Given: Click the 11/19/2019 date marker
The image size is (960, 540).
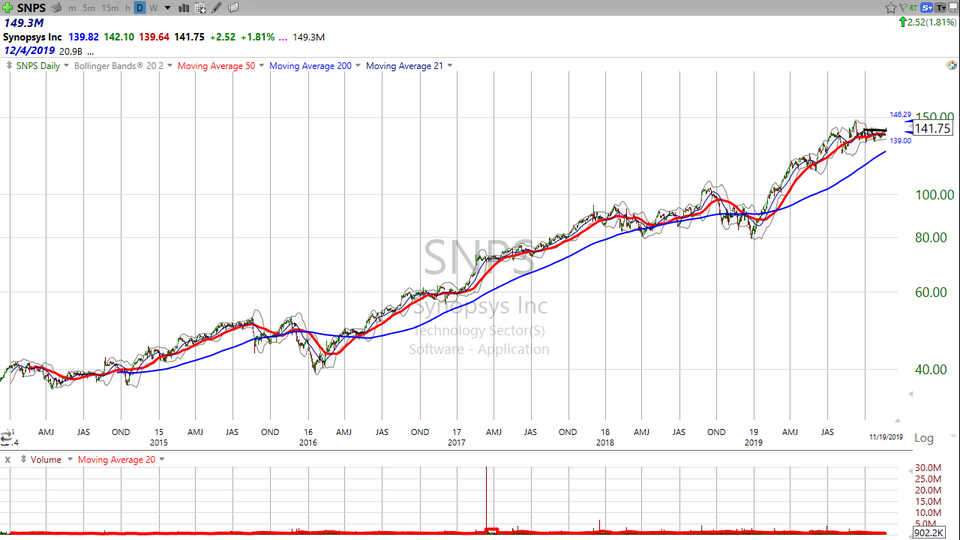Looking at the screenshot, I should 886,437.
